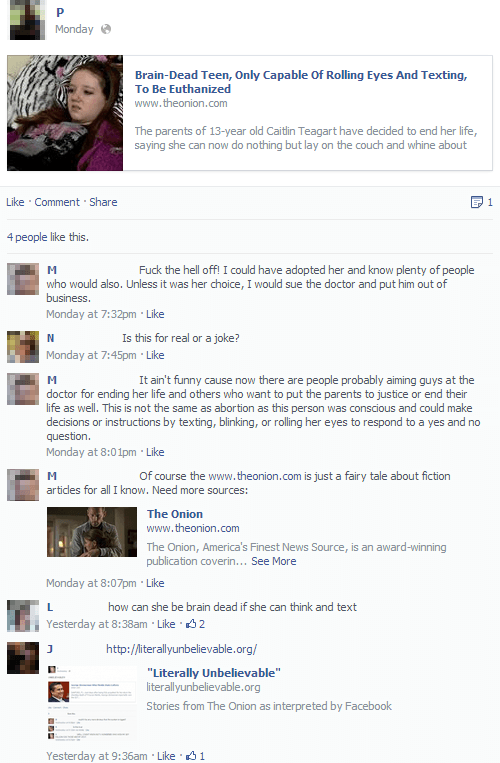The image size is (500, 763).
Task: Expand See More in The Onion preview
Action: (x=273, y=561)
